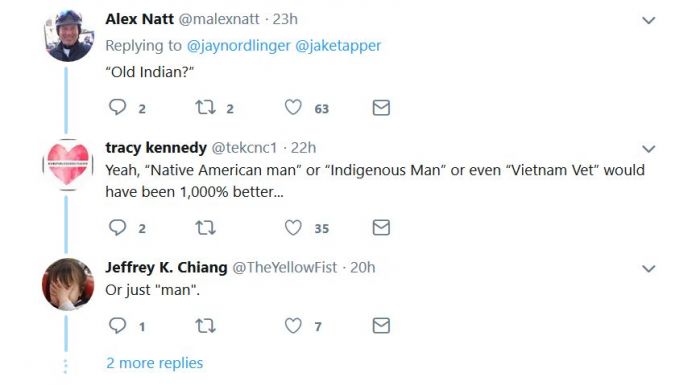Like Alex Natt's tweet with 63 likes
This screenshot has width=700, height=385.
(293, 107)
